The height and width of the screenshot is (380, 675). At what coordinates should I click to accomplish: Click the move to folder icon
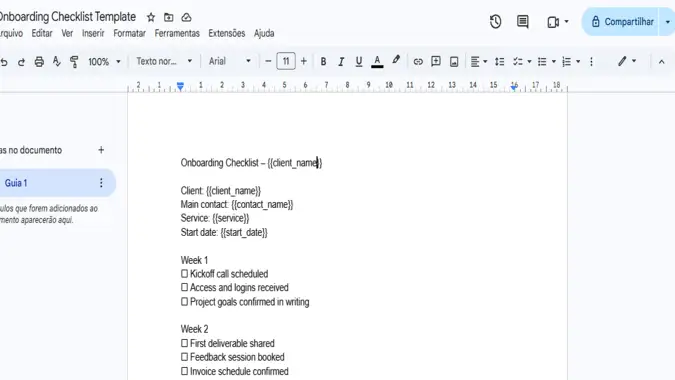(169, 17)
